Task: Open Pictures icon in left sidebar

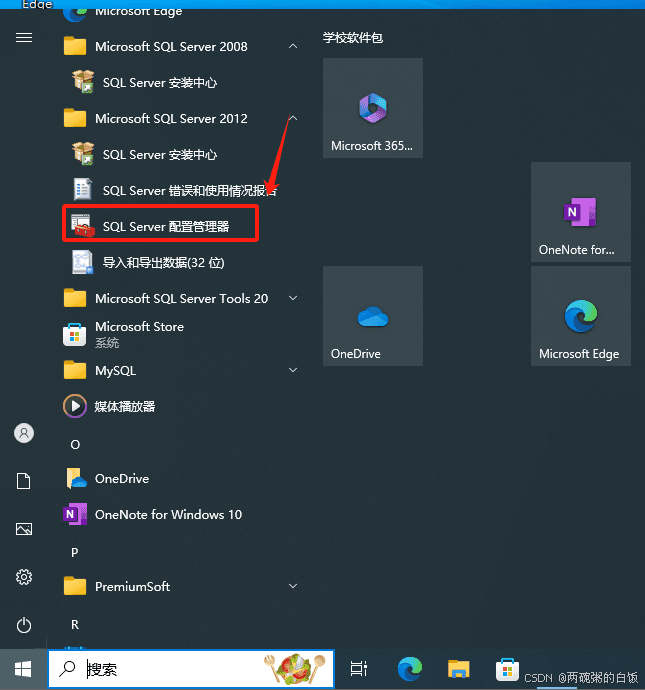Action: pos(24,529)
